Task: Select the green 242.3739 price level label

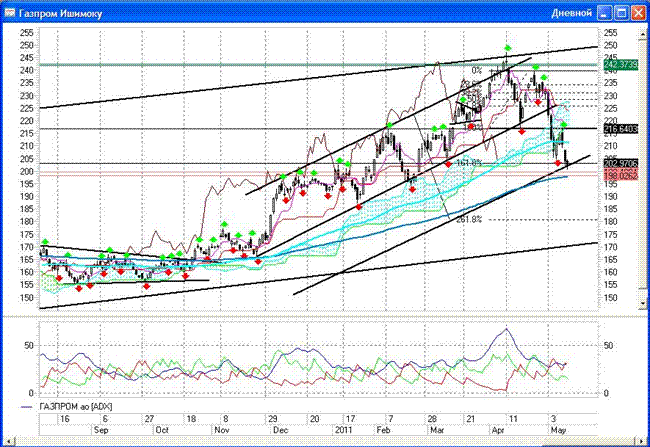Action: click(x=621, y=65)
